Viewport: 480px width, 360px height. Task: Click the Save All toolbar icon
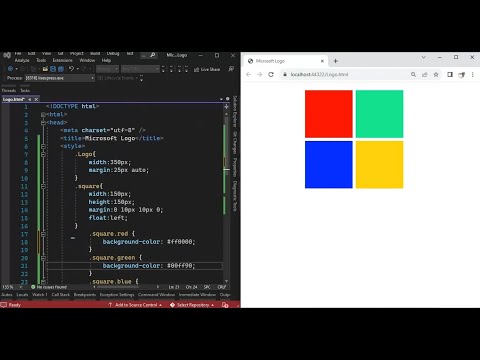click(61, 69)
